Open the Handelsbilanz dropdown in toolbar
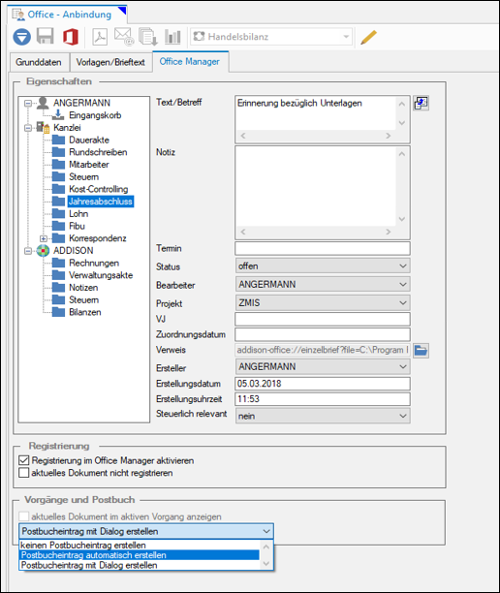Image resolution: width=500 pixels, height=593 pixels. 346,37
